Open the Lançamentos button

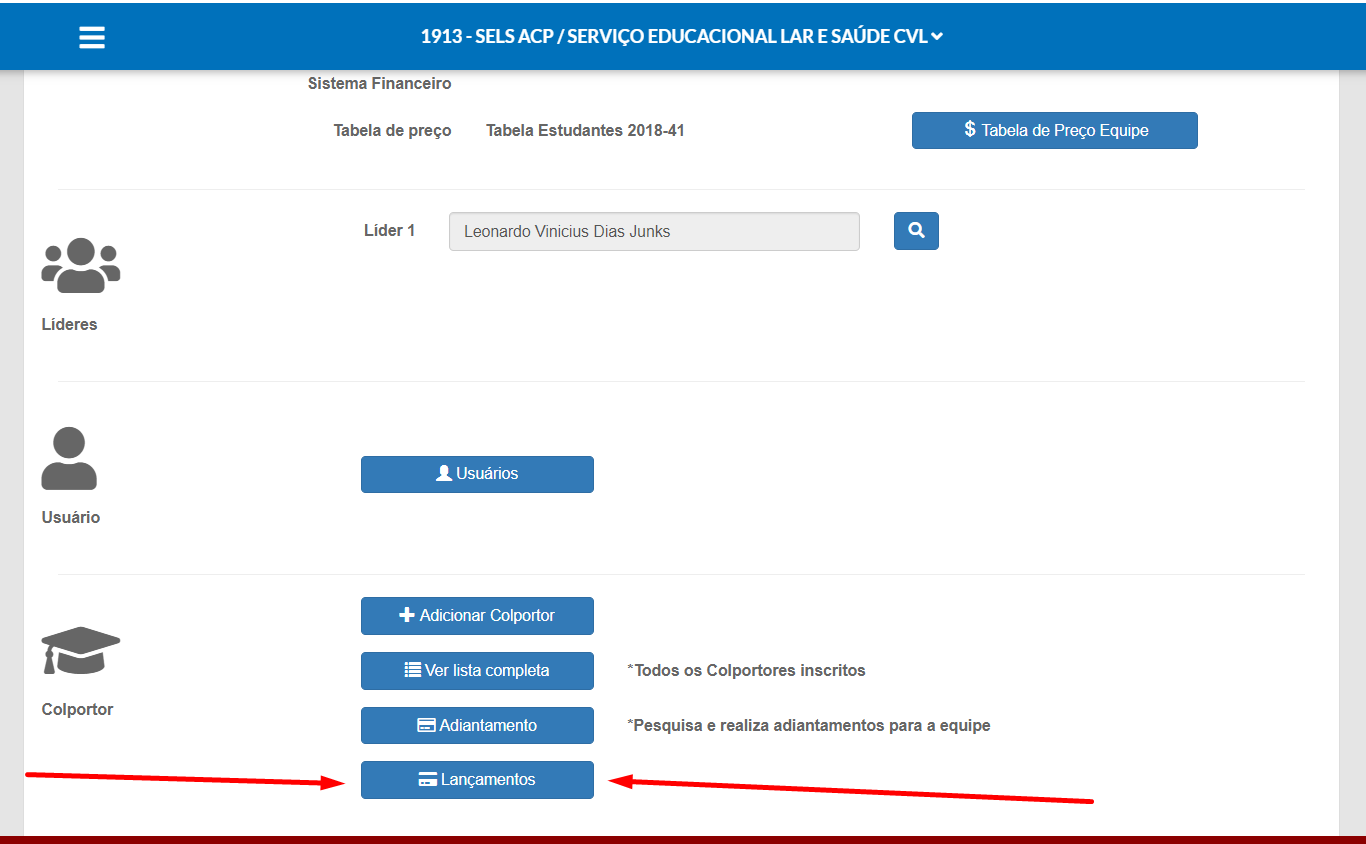477,780
